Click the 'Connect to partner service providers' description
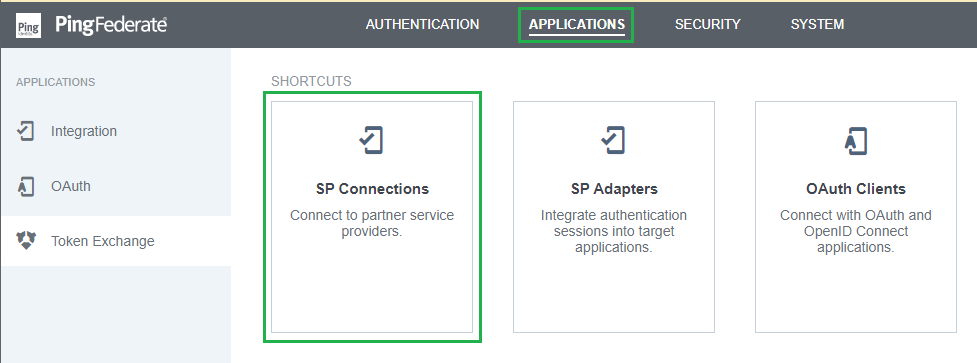 click(372, 224)
